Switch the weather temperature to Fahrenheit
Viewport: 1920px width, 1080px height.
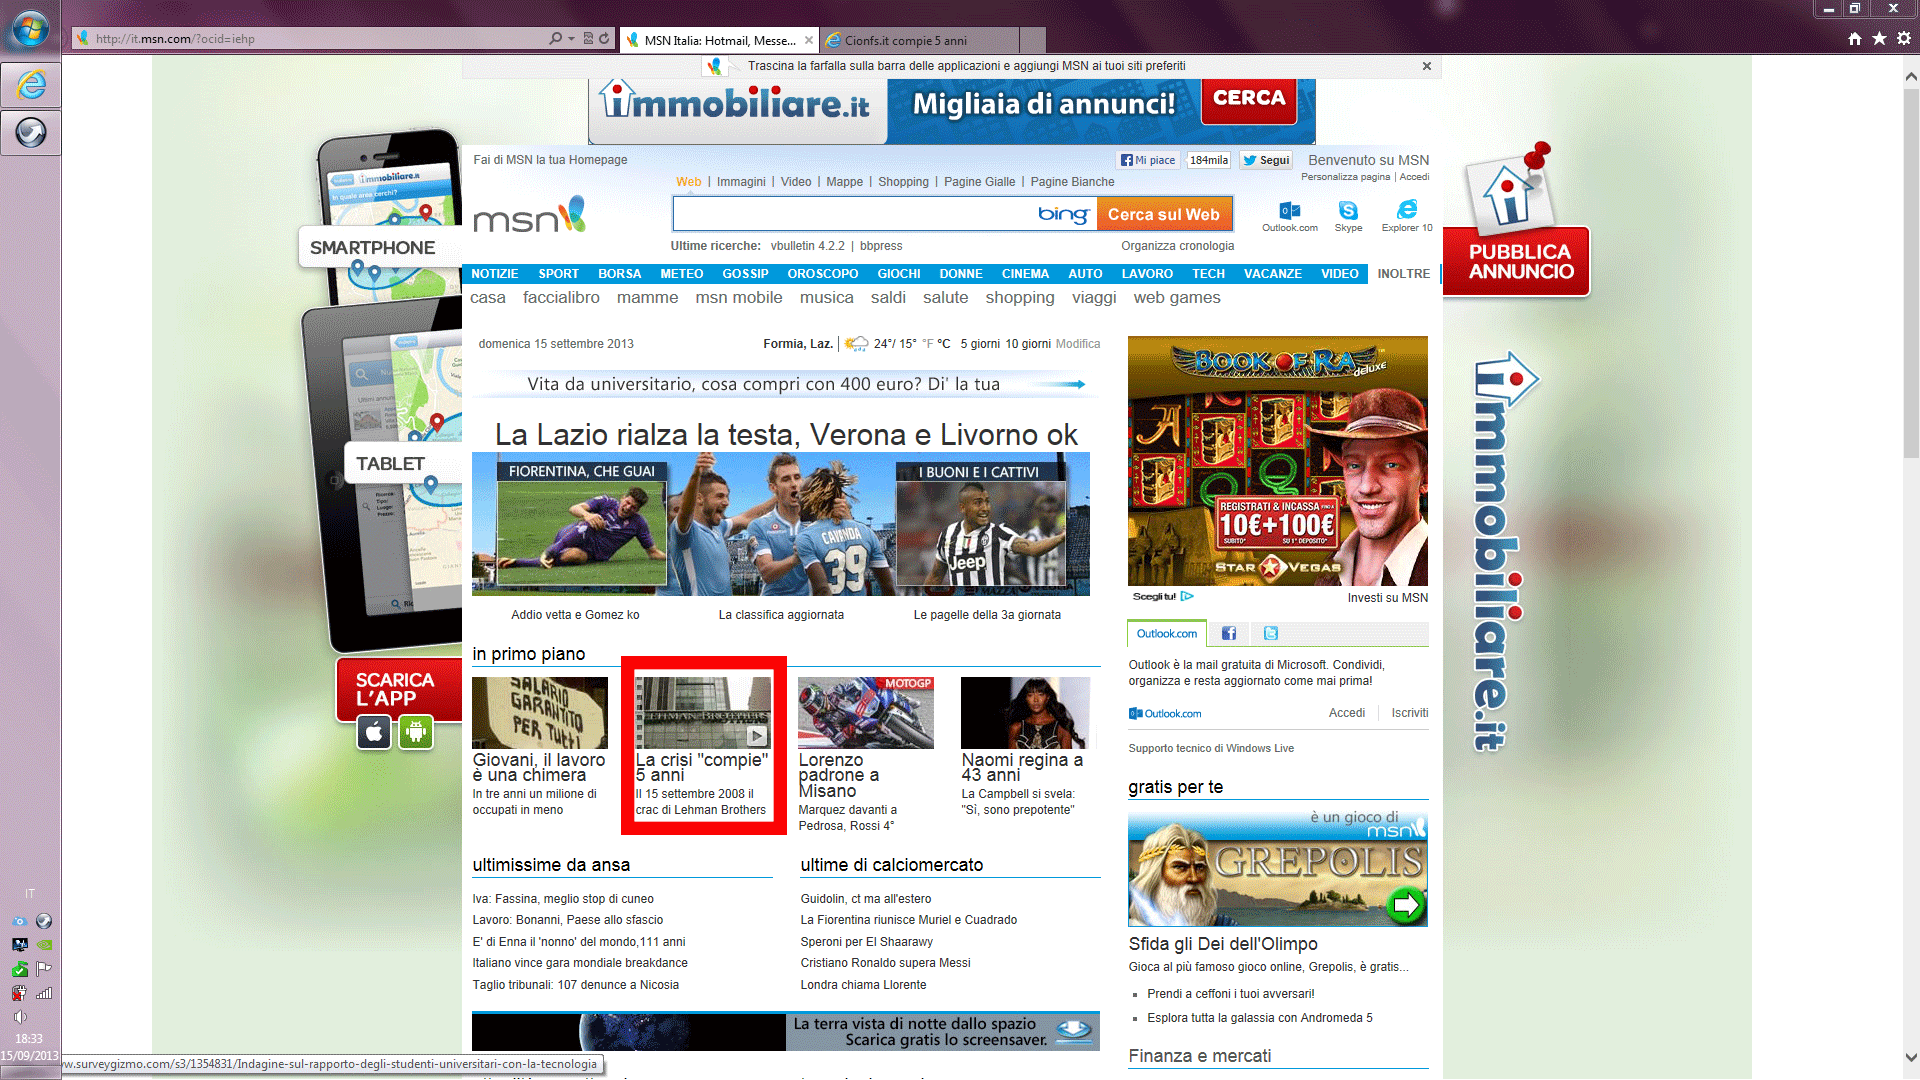928,343
